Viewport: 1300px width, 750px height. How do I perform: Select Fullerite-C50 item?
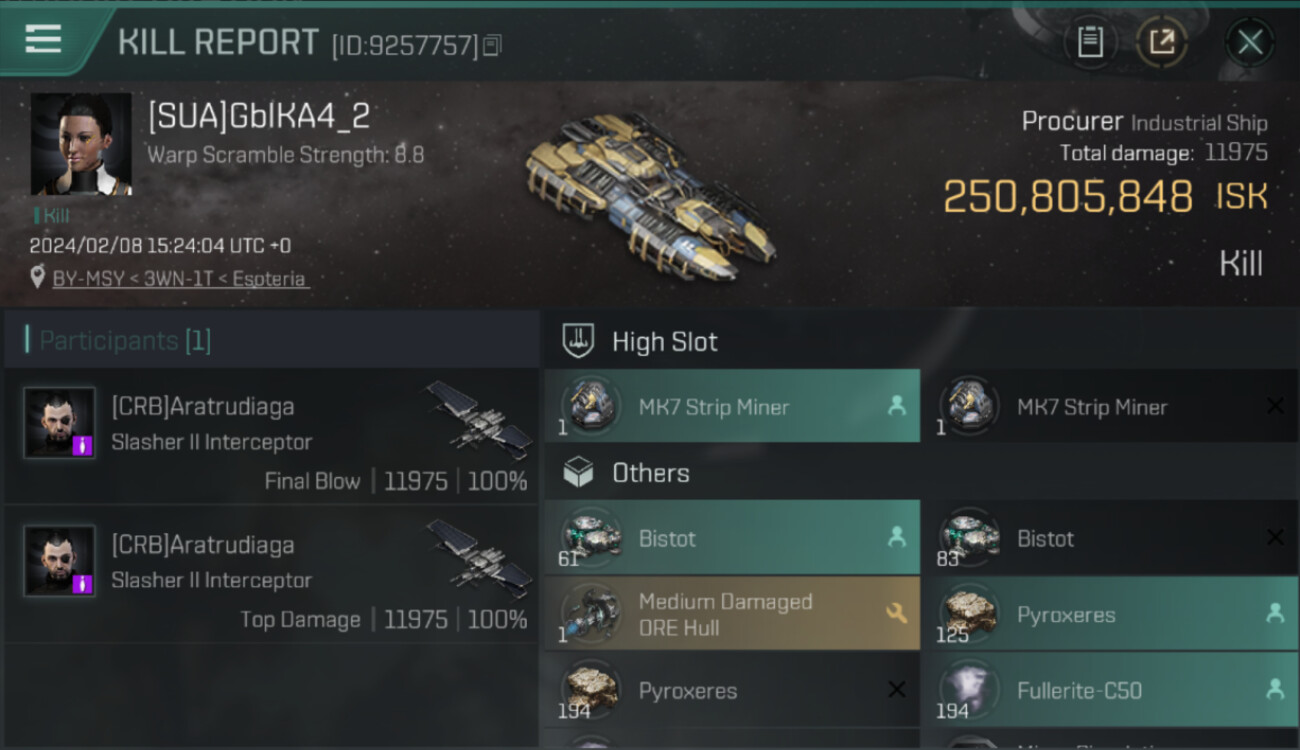(x=1110, y=690)
